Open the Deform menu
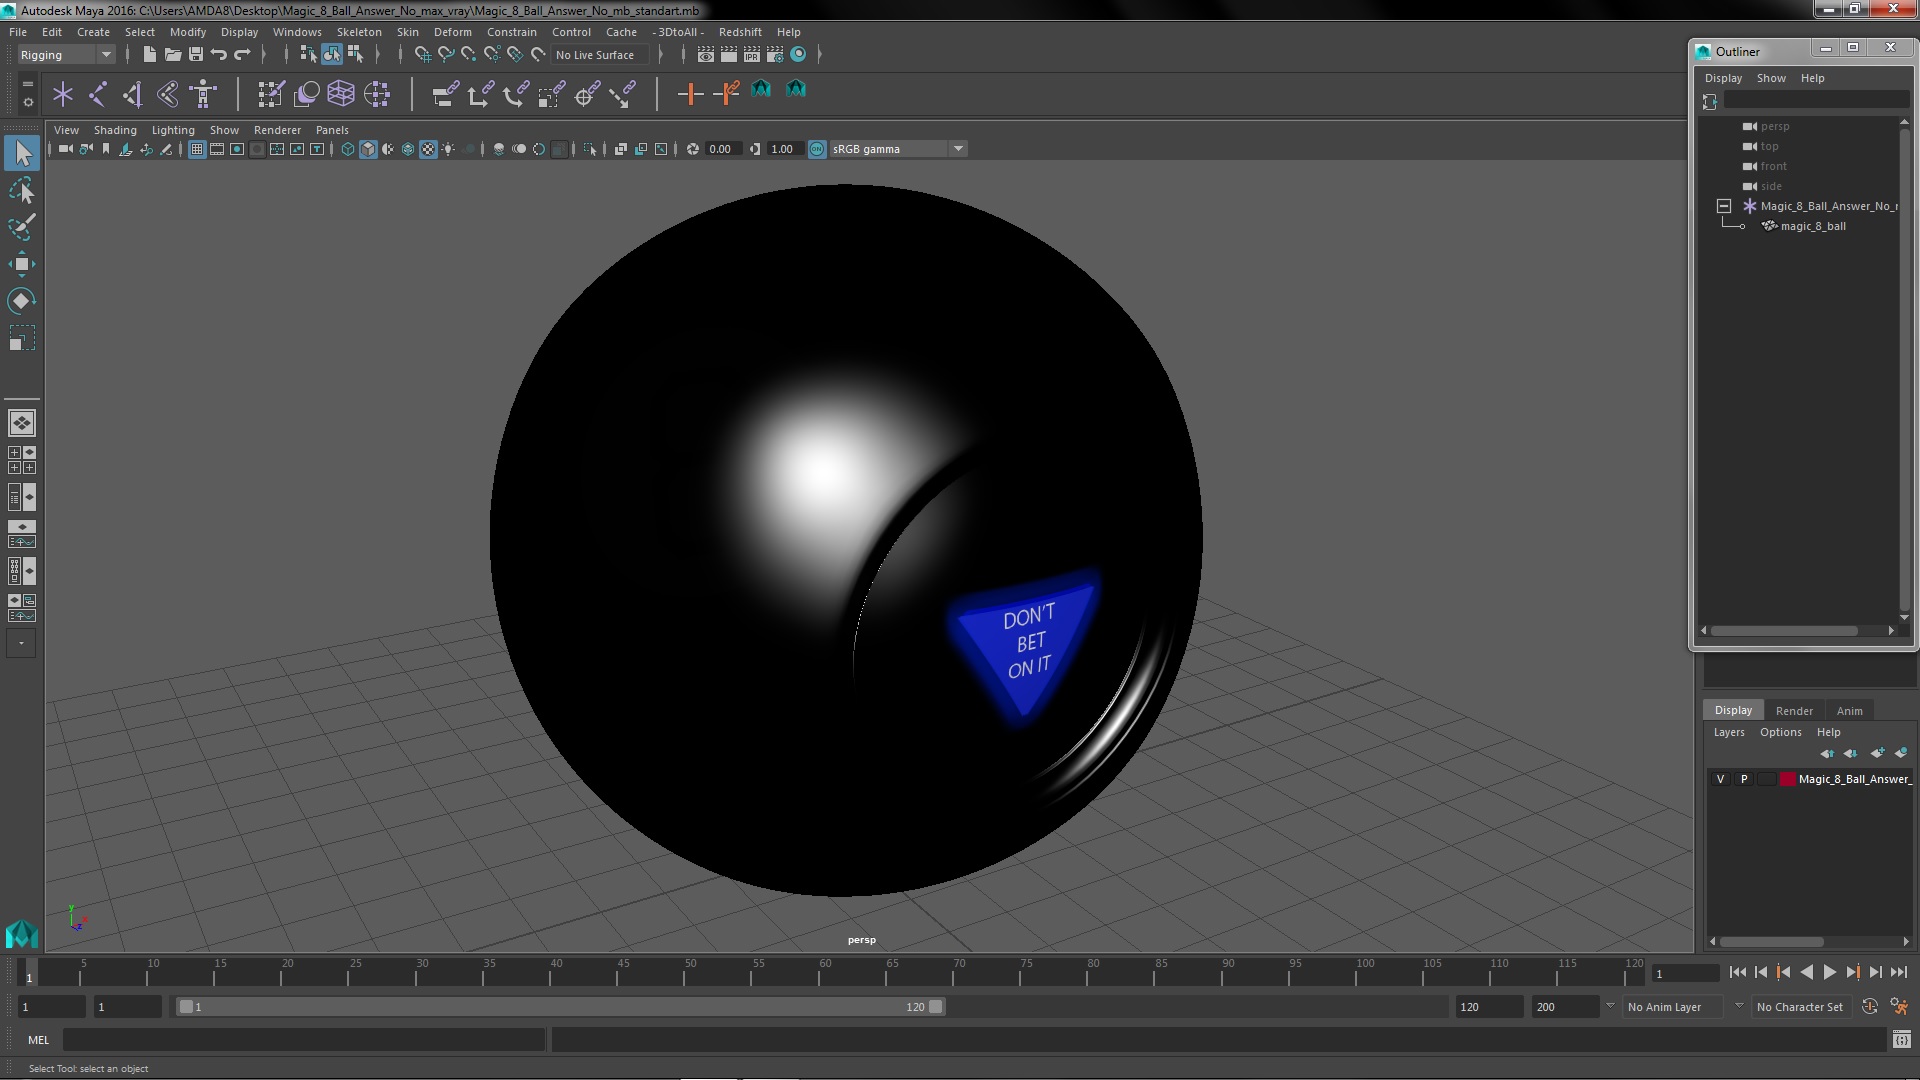The image size is (1920, 1080). (452, 32)
